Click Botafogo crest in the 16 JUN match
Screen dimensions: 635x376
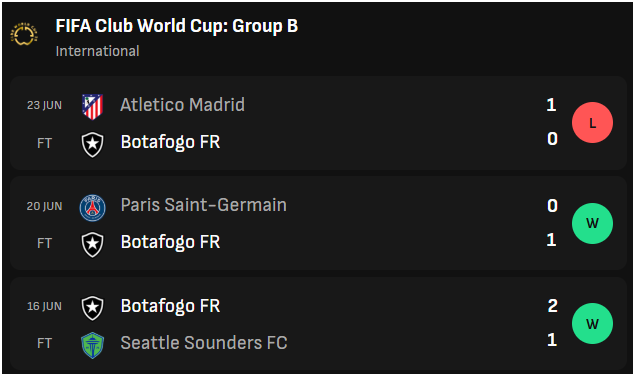[93, 308]
